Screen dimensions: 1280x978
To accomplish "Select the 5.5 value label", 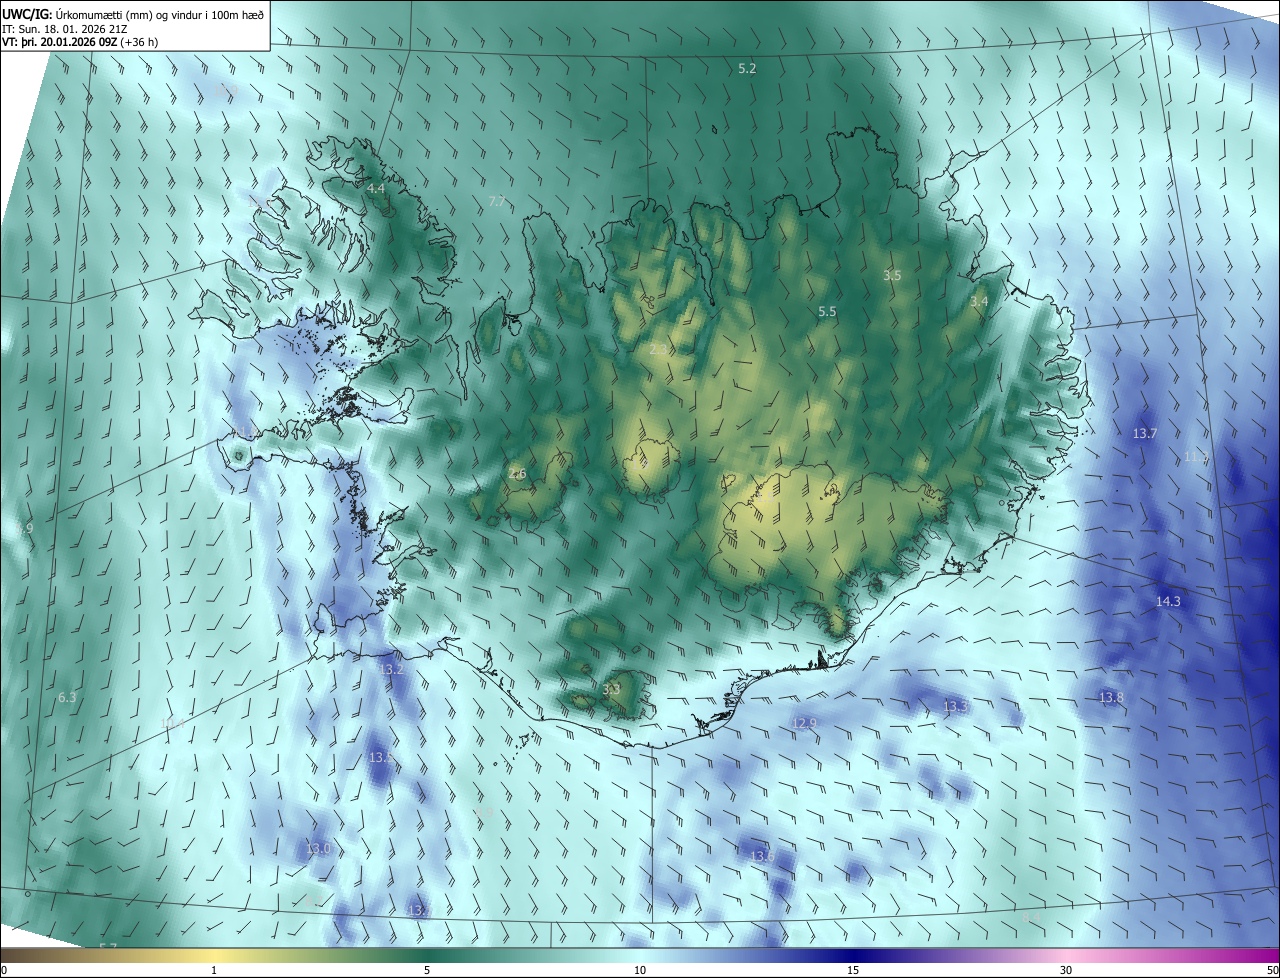I will (x=827, y=312).
